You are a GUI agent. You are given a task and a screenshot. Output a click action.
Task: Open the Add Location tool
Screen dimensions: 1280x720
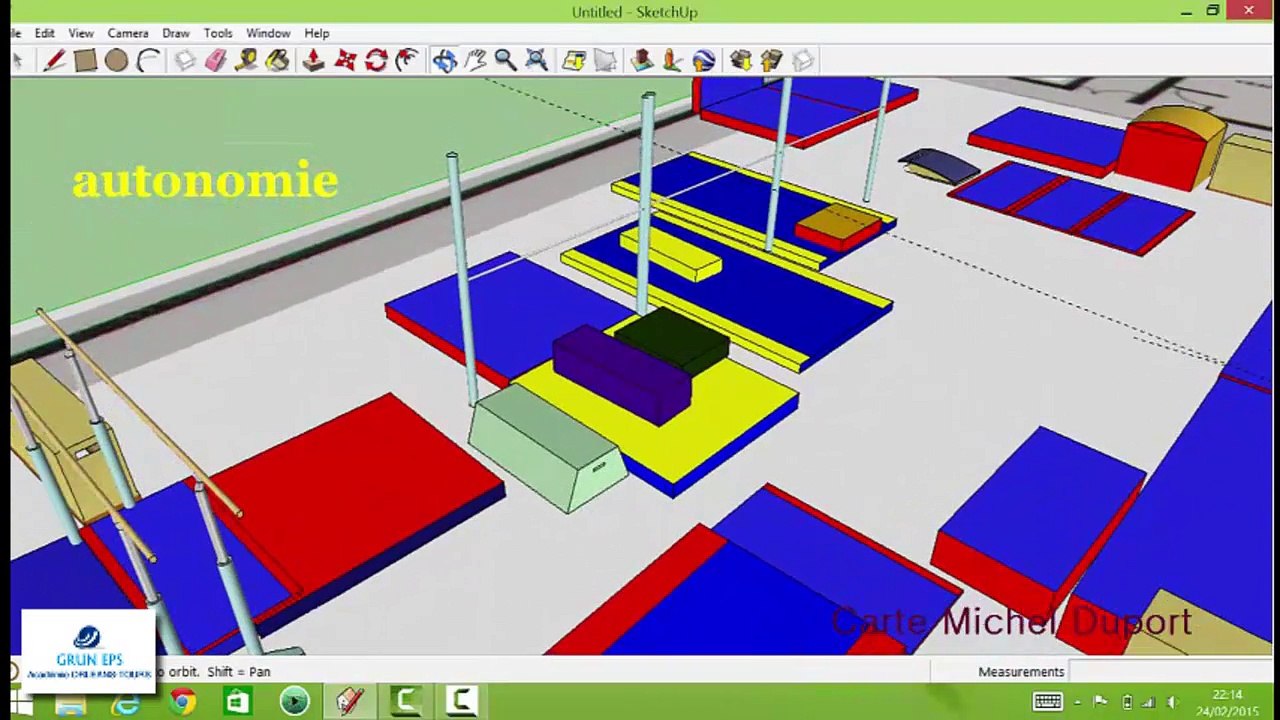point(574,61)
